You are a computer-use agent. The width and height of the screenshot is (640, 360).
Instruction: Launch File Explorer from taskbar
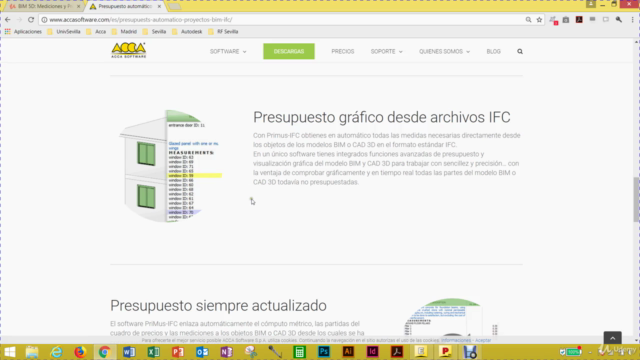32,352
